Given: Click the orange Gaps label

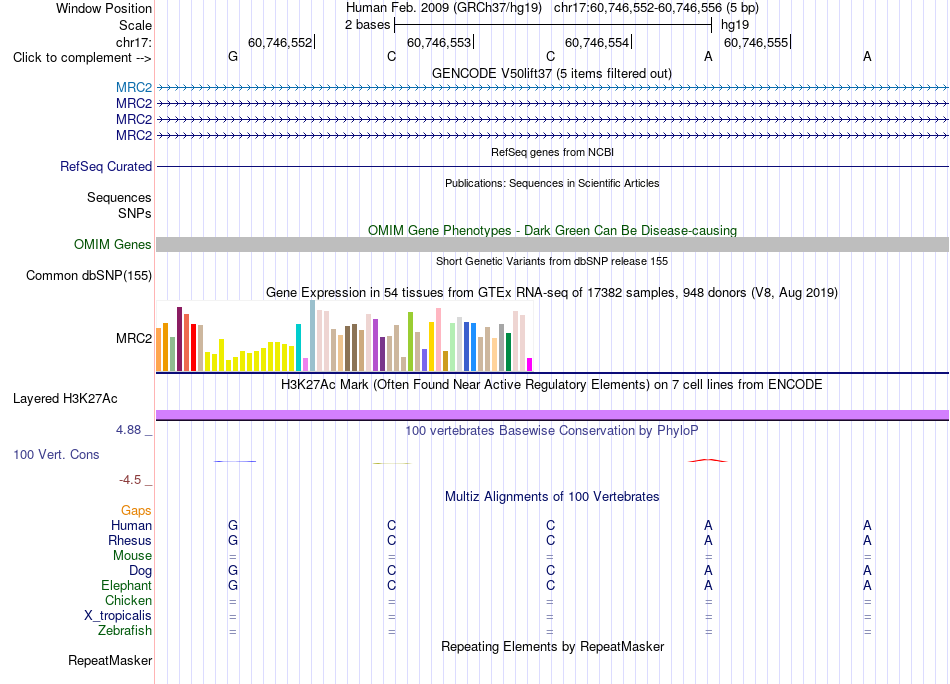Looking at the screenshot, I should [136, 511].
